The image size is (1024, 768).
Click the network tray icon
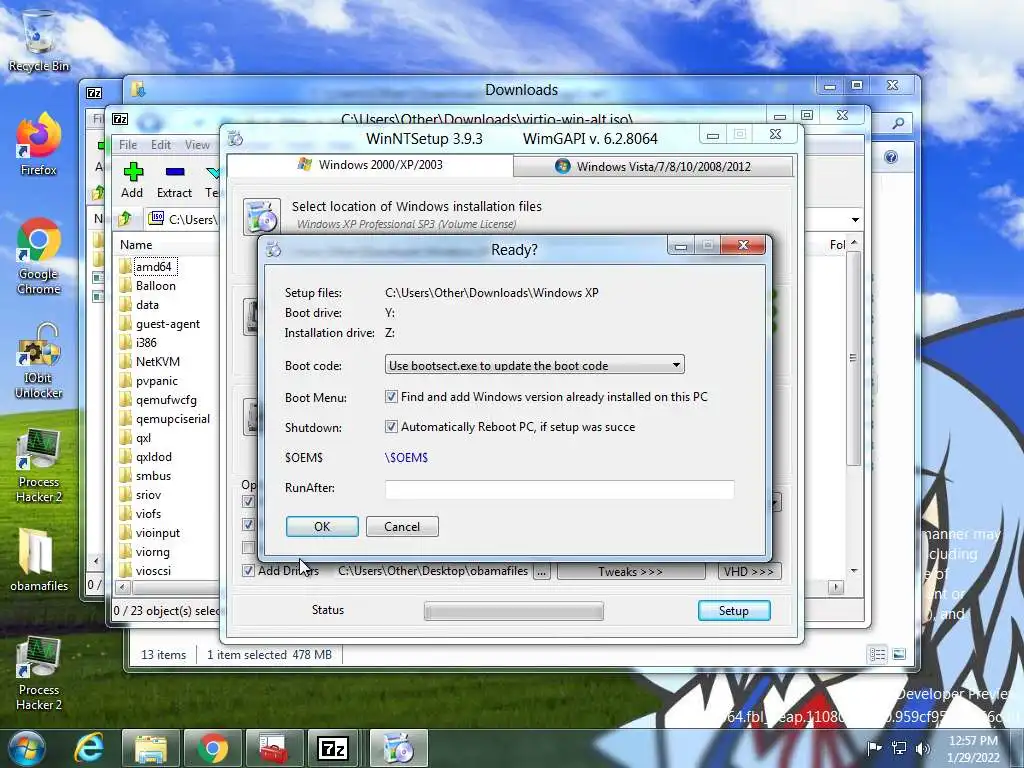(899, 748)
